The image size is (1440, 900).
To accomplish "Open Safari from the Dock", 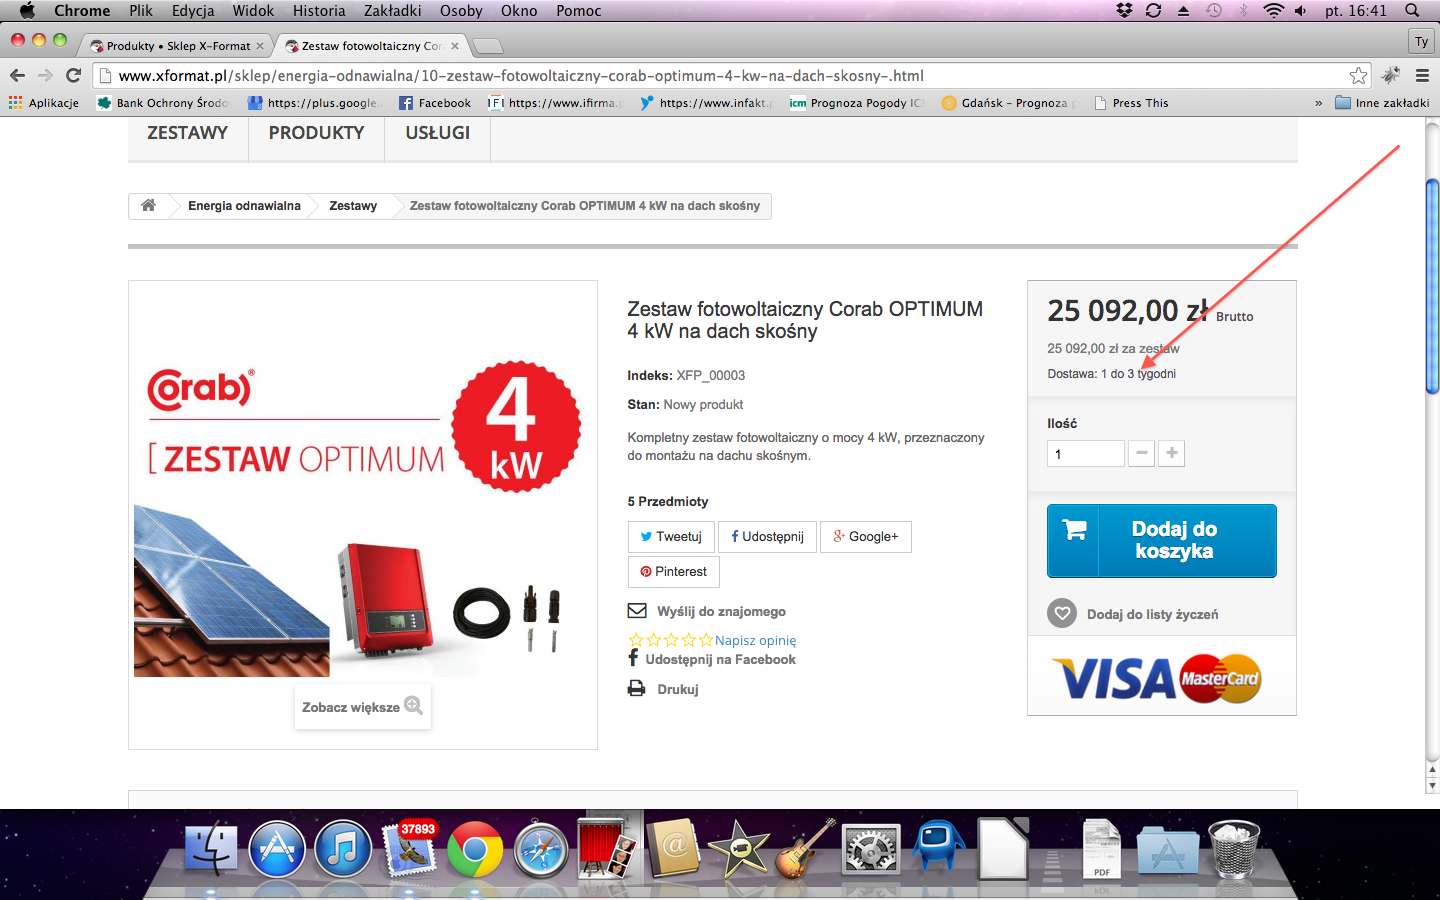I will 541,849.
